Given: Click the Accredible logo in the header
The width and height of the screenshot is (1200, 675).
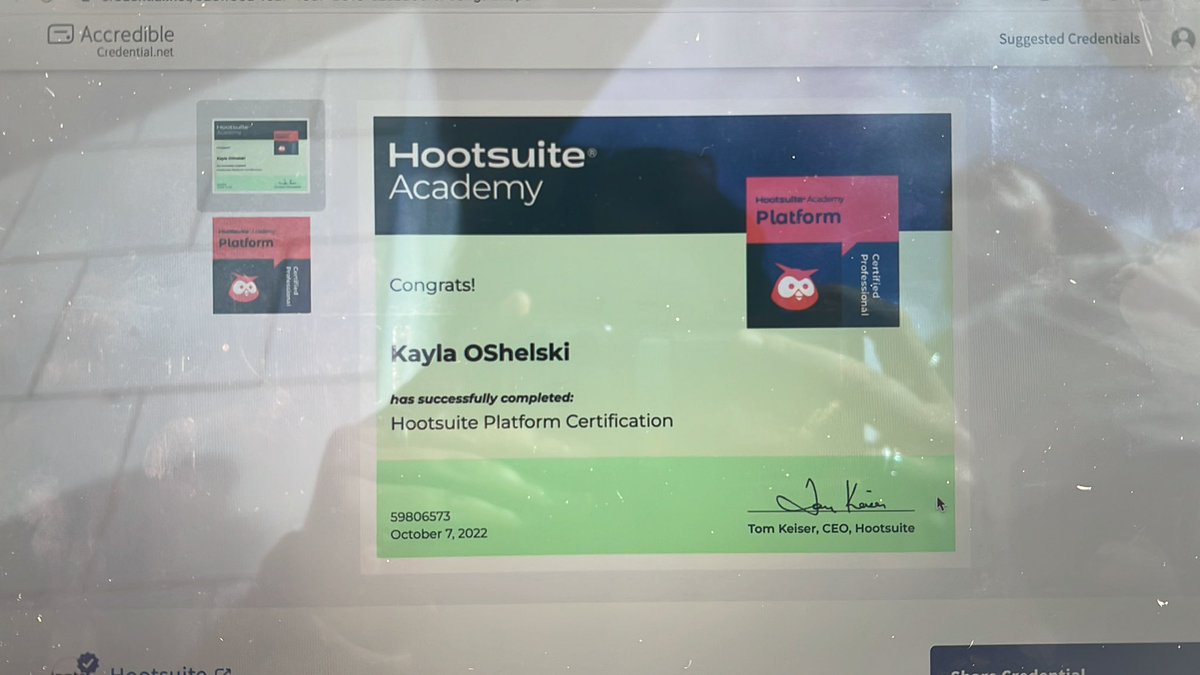Looking at the screenshot, I should pos(111,41).
